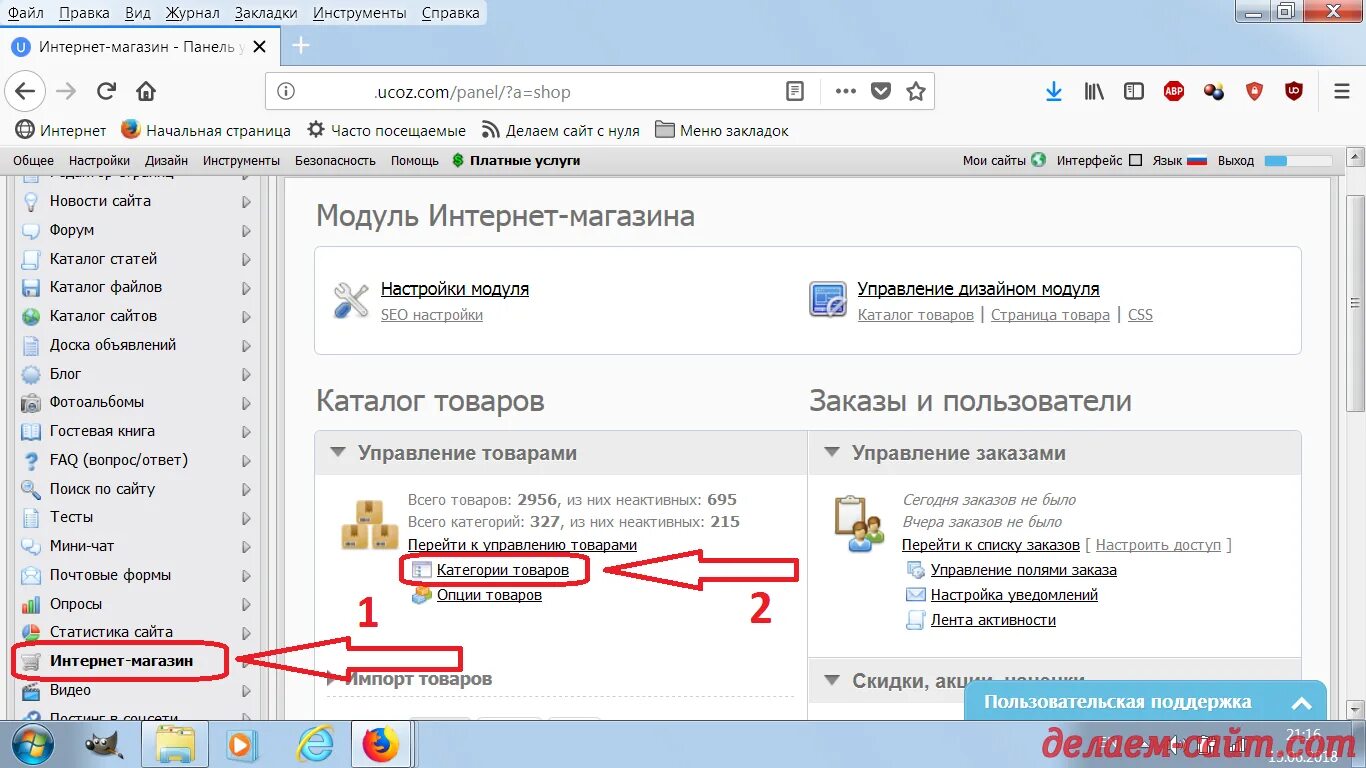Show sidebars icon in toolbar
Viewport: 1366px width, 768px height.
[x=1134, y=92]
